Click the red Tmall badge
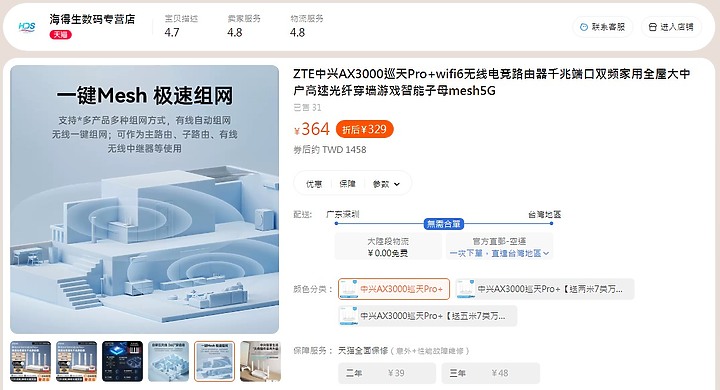Image resolution: width=720 pixels, height=390 pixels. coord(61,34)
